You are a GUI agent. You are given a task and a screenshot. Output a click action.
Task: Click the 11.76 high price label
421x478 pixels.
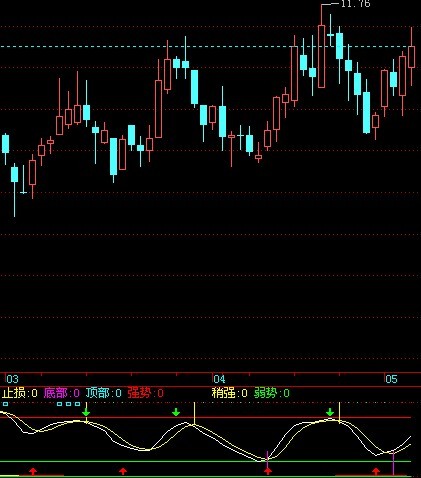356,4
